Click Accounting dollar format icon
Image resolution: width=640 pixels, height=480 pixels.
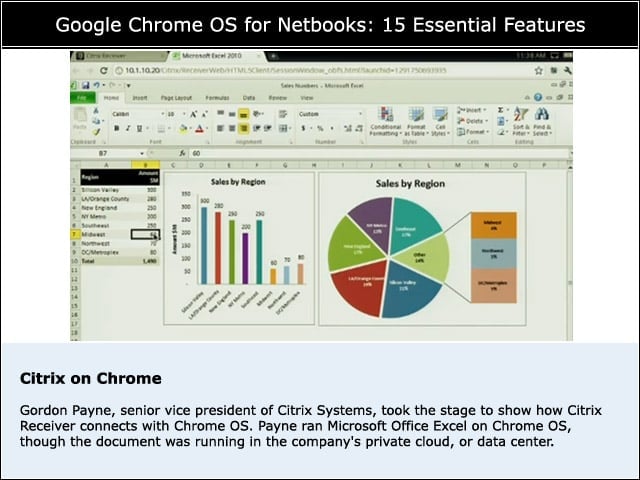(x=303, y=128)
